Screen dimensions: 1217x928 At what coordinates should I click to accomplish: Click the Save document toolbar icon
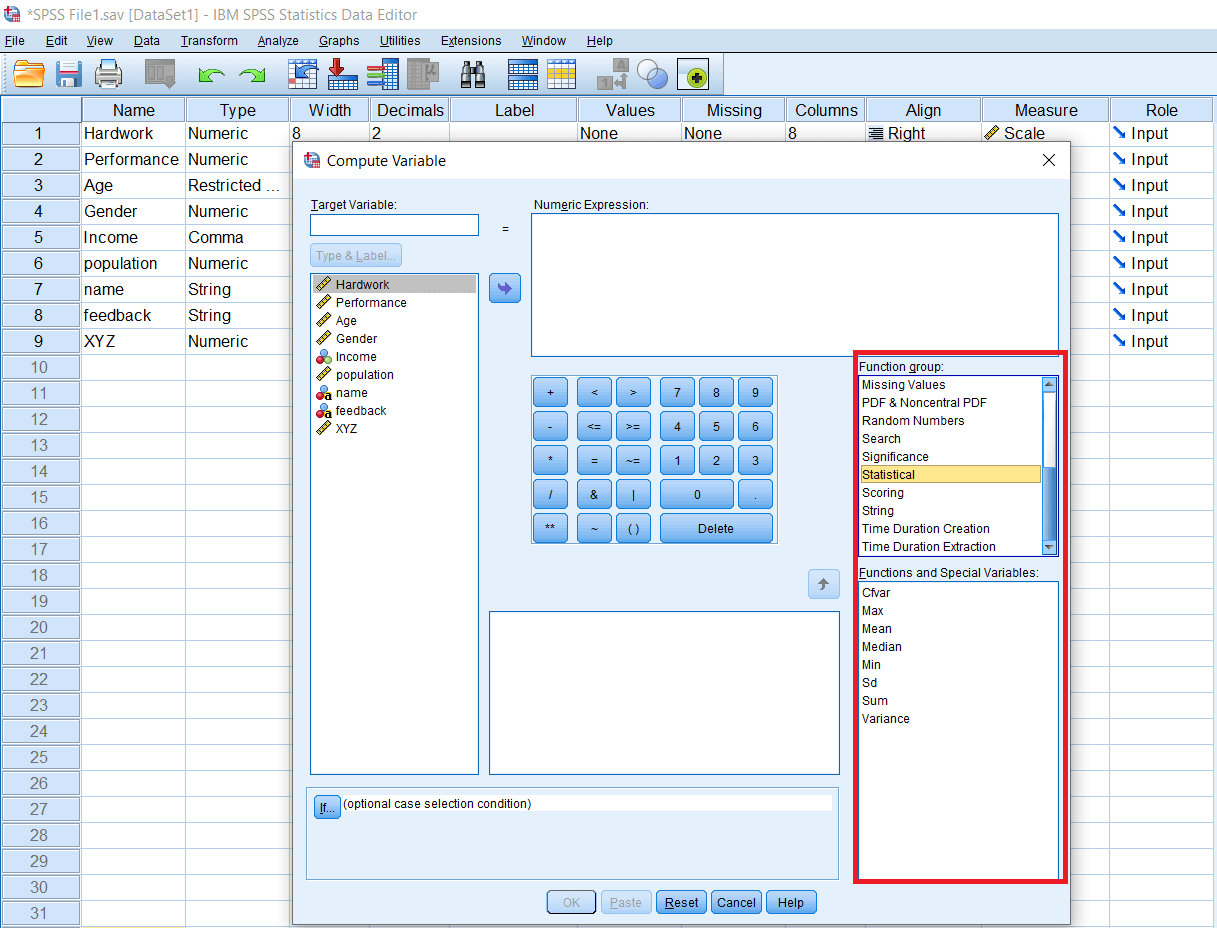(x=68, y=74)
